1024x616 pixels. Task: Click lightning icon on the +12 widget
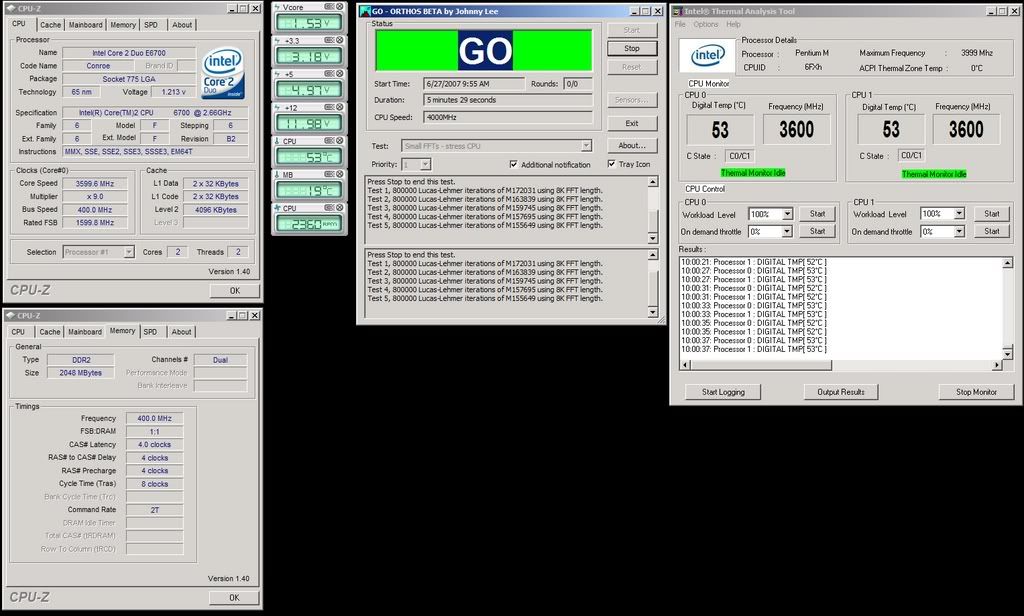pos(278,108)
